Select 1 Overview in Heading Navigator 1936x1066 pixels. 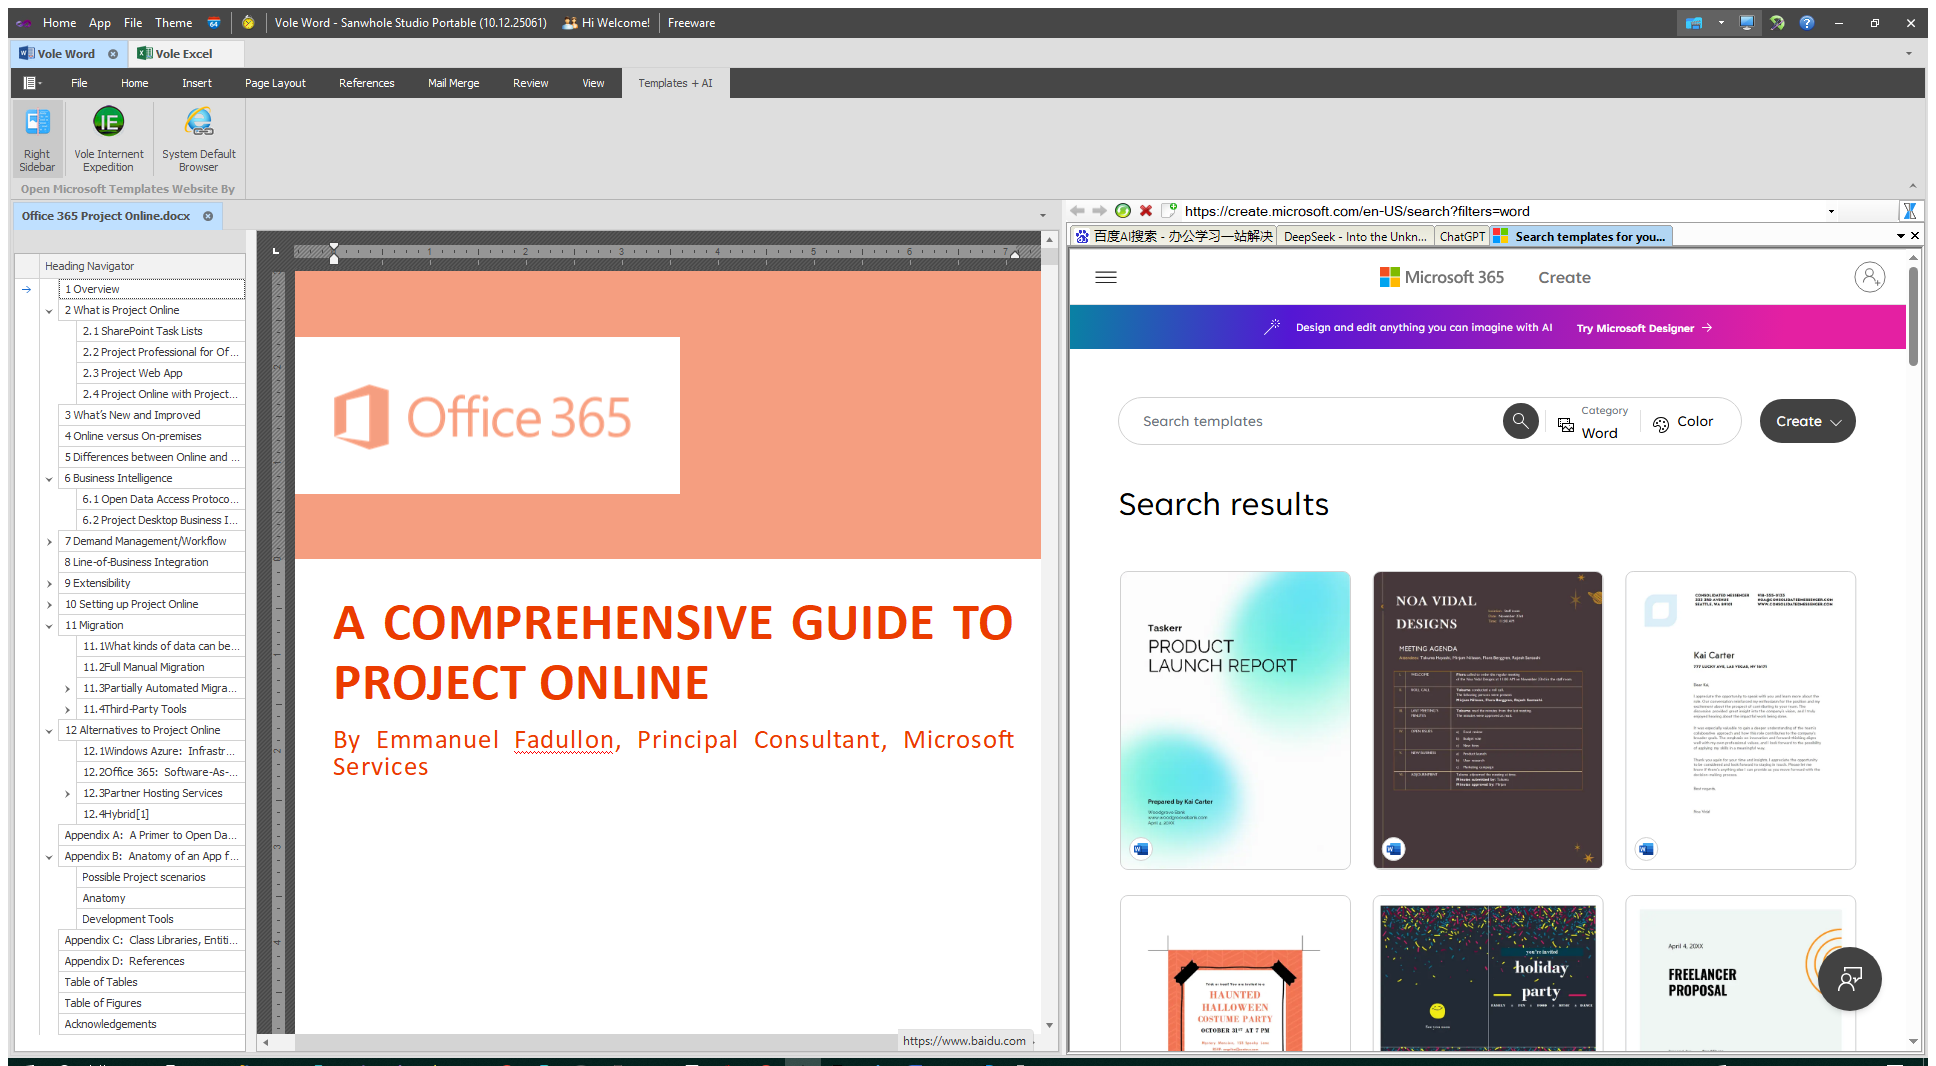click(151, 289)
